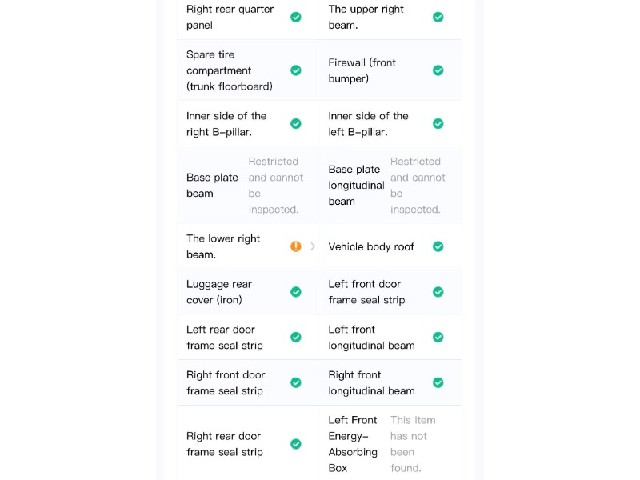Click green check beside Spare tire compartment
Screen dimensions: 640x480
(296, 70)
